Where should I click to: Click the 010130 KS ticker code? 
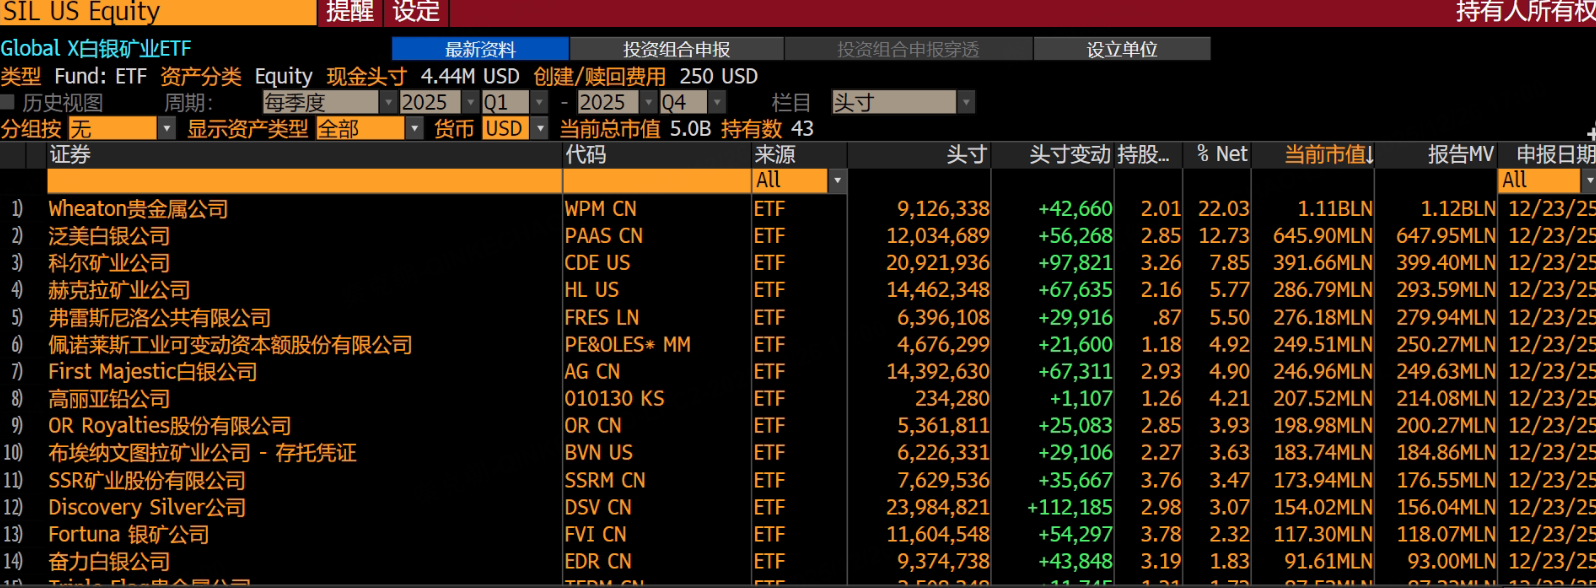[x=614, y=399]
